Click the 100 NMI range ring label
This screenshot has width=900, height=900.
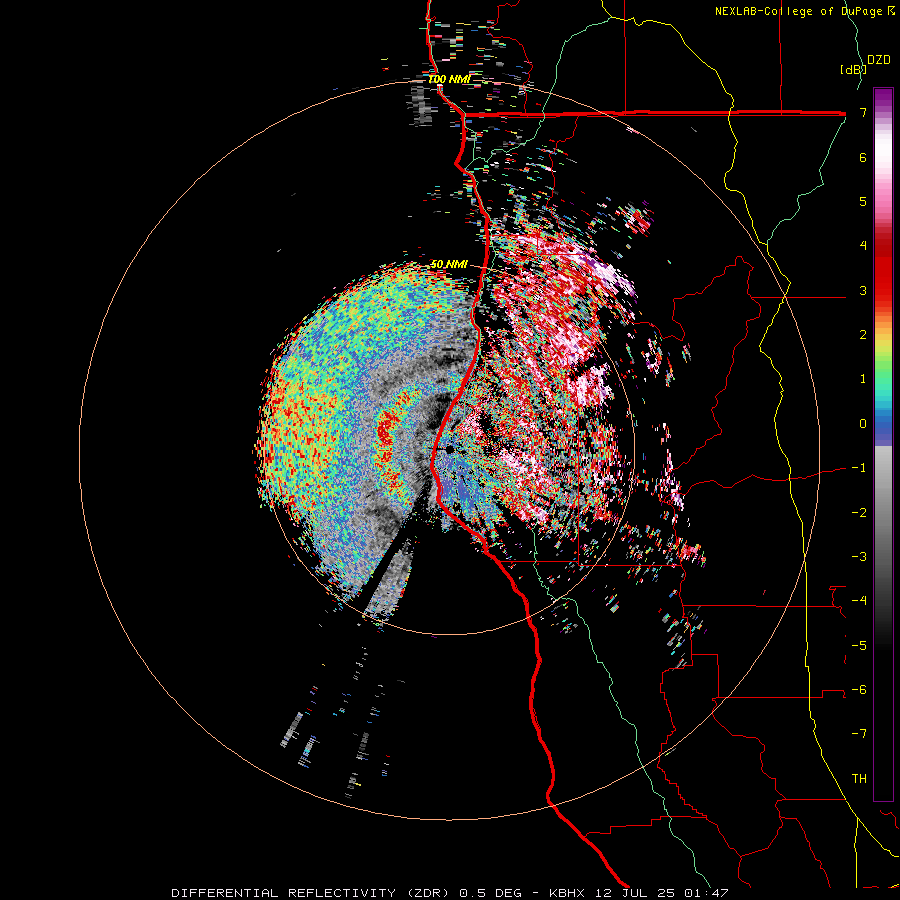[449, 79]
